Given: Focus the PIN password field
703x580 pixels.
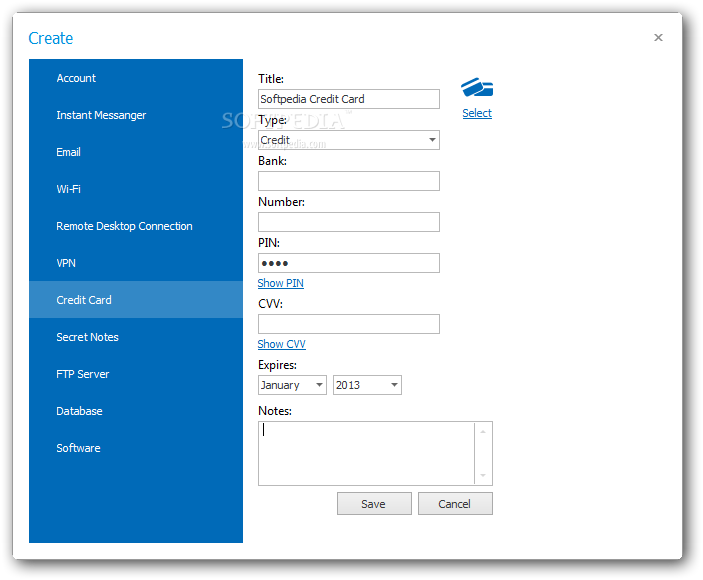Looking at the screenshot, I should click(349, 263).
